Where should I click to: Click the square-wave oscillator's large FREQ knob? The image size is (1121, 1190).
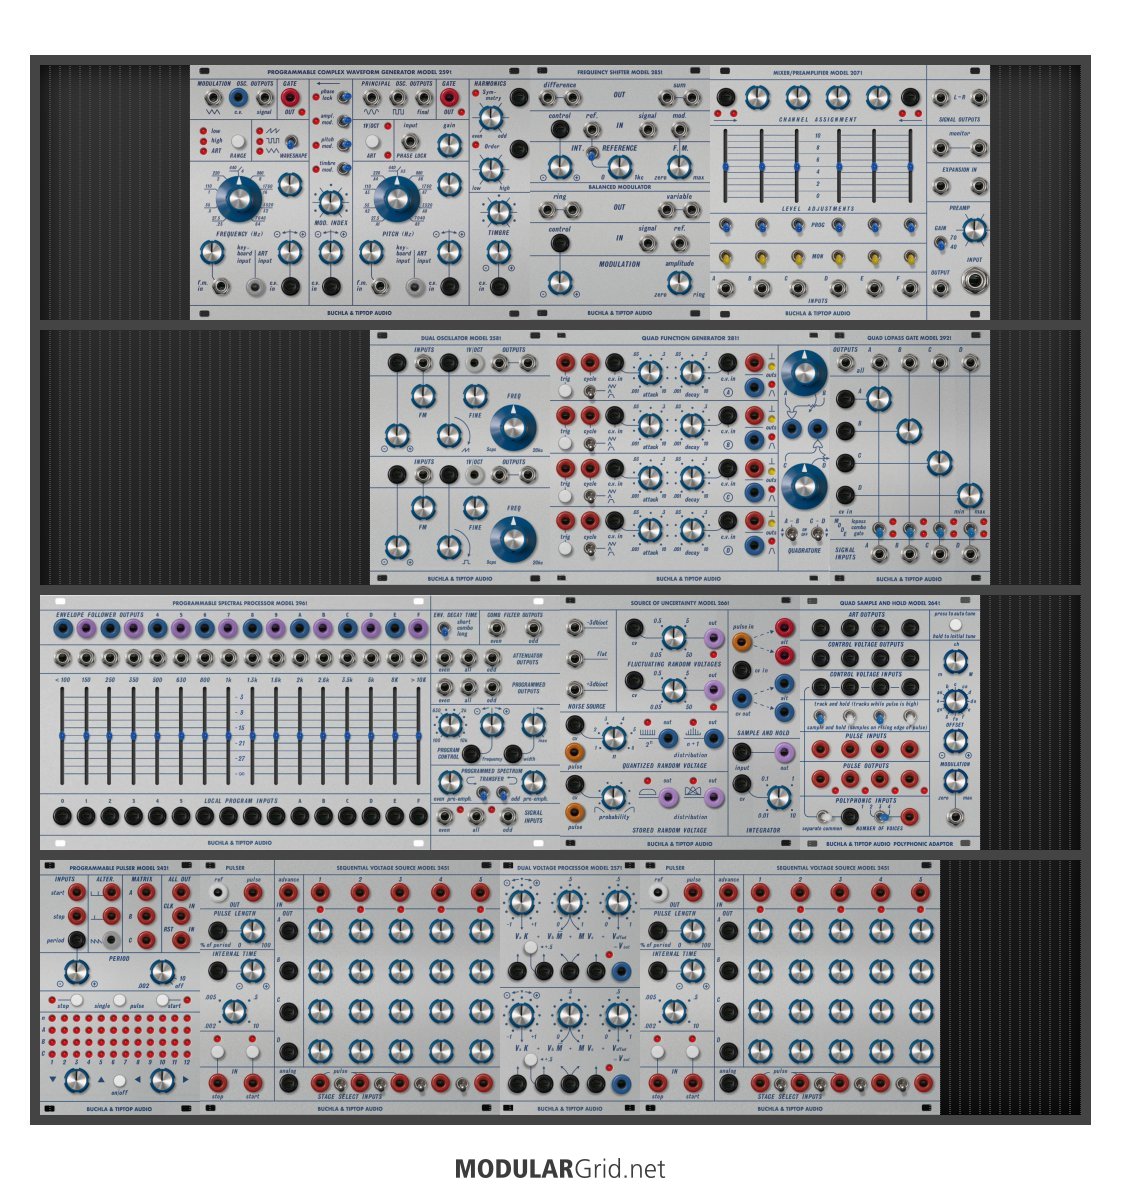(x=513, y=540)
